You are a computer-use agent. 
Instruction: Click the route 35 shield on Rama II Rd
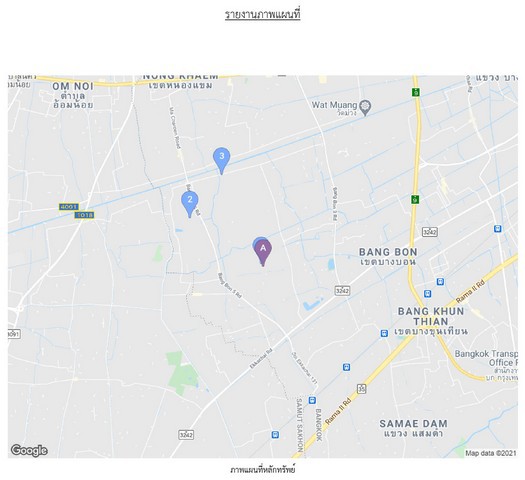pos(362,389)
